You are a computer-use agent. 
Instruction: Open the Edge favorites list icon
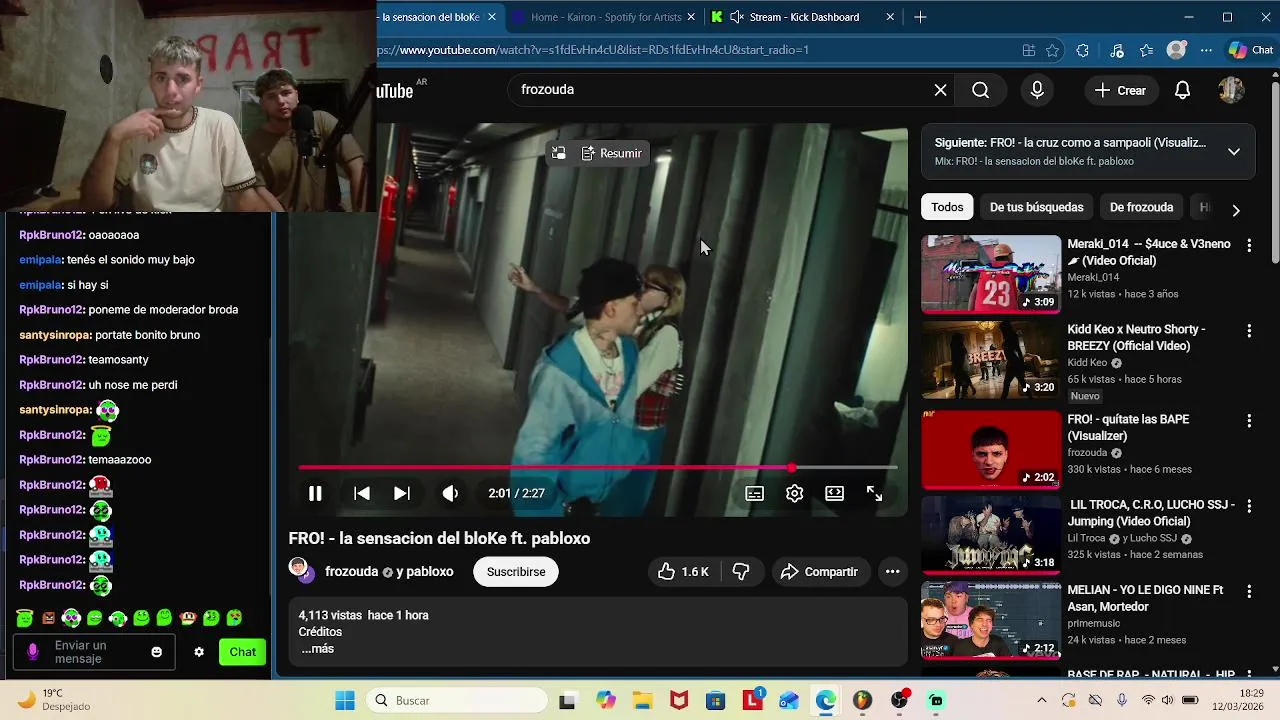(1146, 50)
